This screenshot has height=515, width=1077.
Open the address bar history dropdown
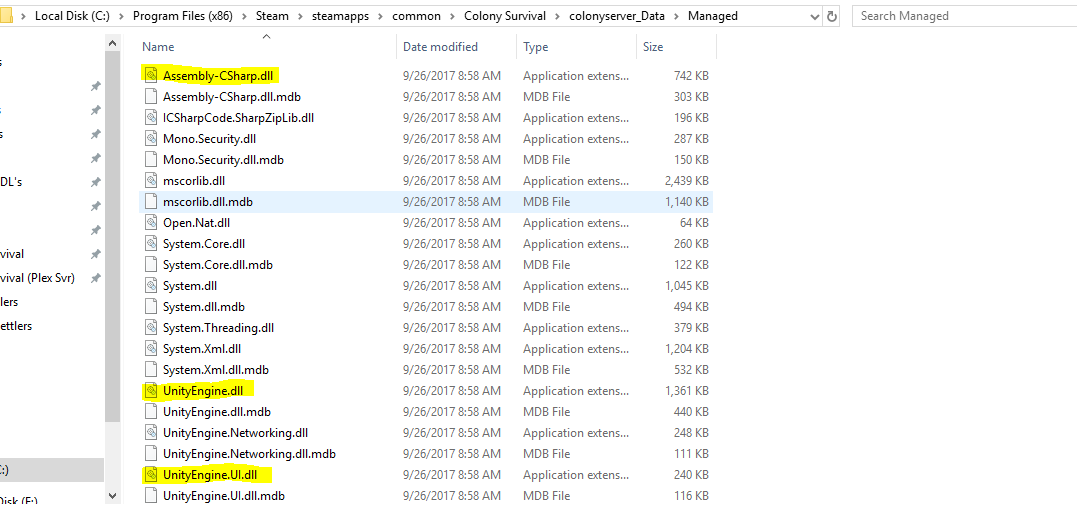click(x=814, y=16)
